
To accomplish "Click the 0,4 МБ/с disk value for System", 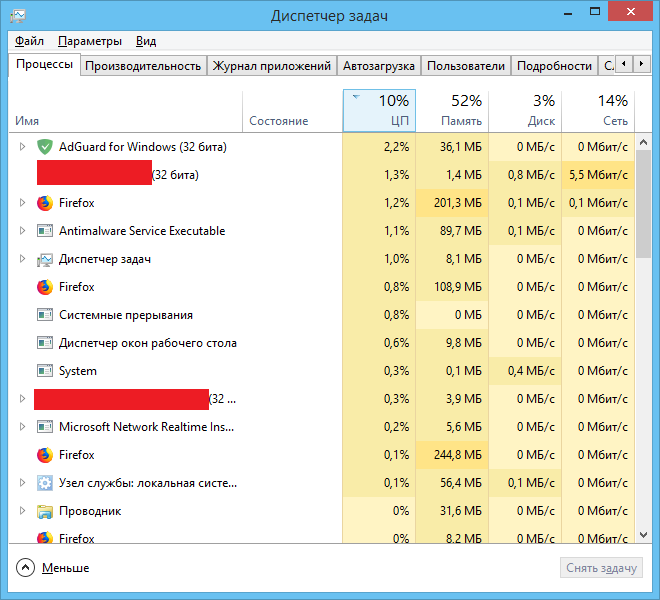I will point(531,371).
